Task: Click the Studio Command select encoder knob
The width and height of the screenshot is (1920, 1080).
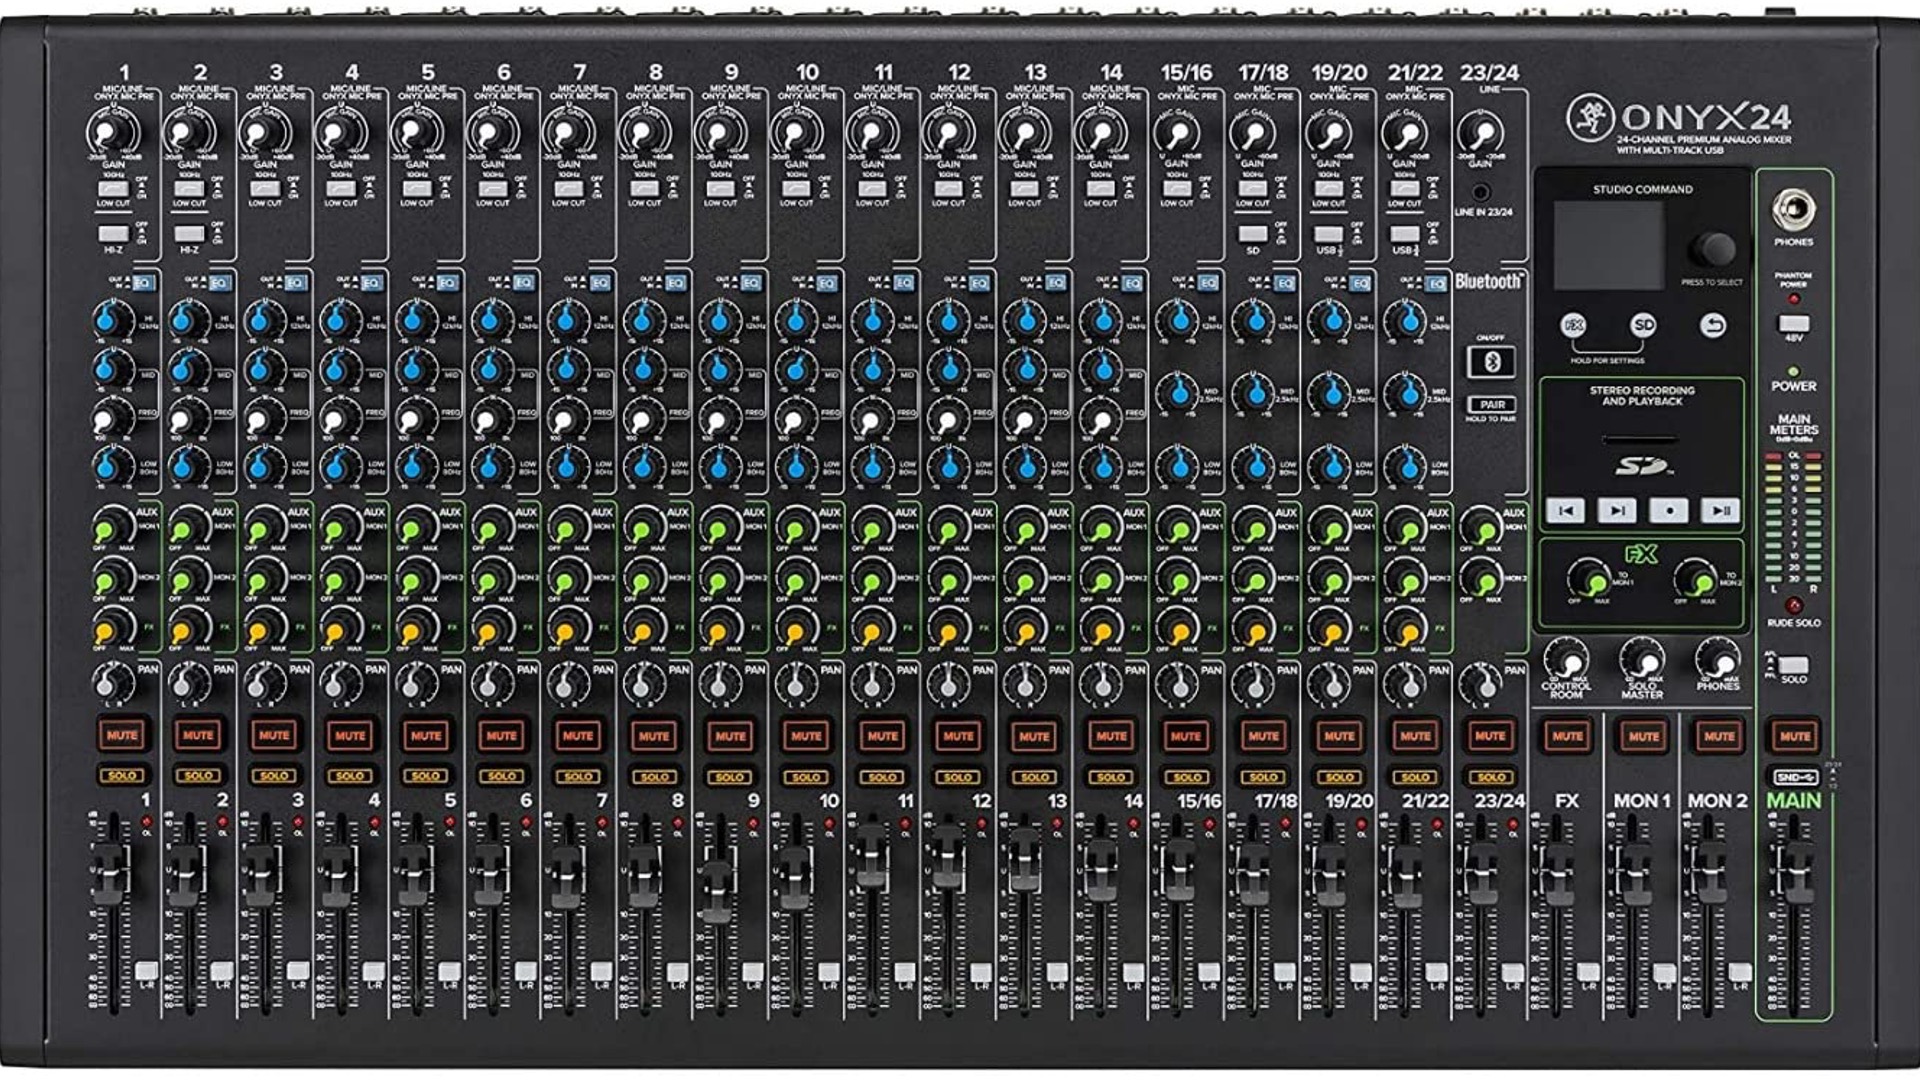Action: (1713, 248)
